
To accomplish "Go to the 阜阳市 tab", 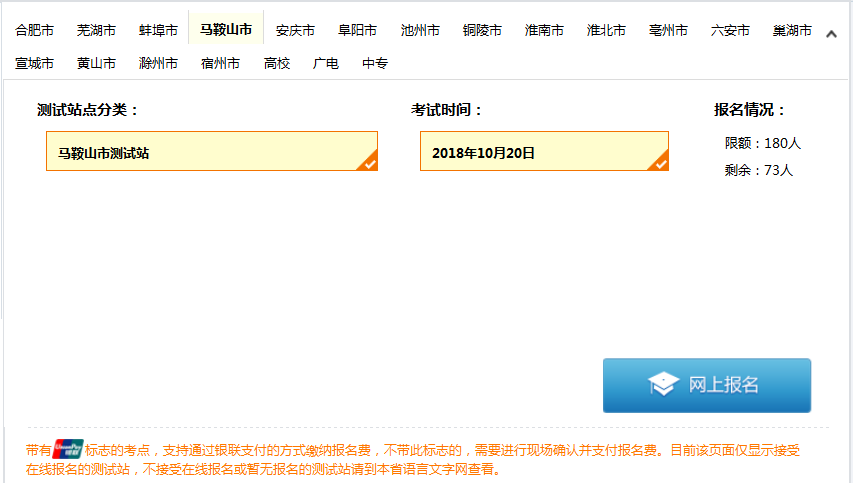I will (x=357, y=30).
